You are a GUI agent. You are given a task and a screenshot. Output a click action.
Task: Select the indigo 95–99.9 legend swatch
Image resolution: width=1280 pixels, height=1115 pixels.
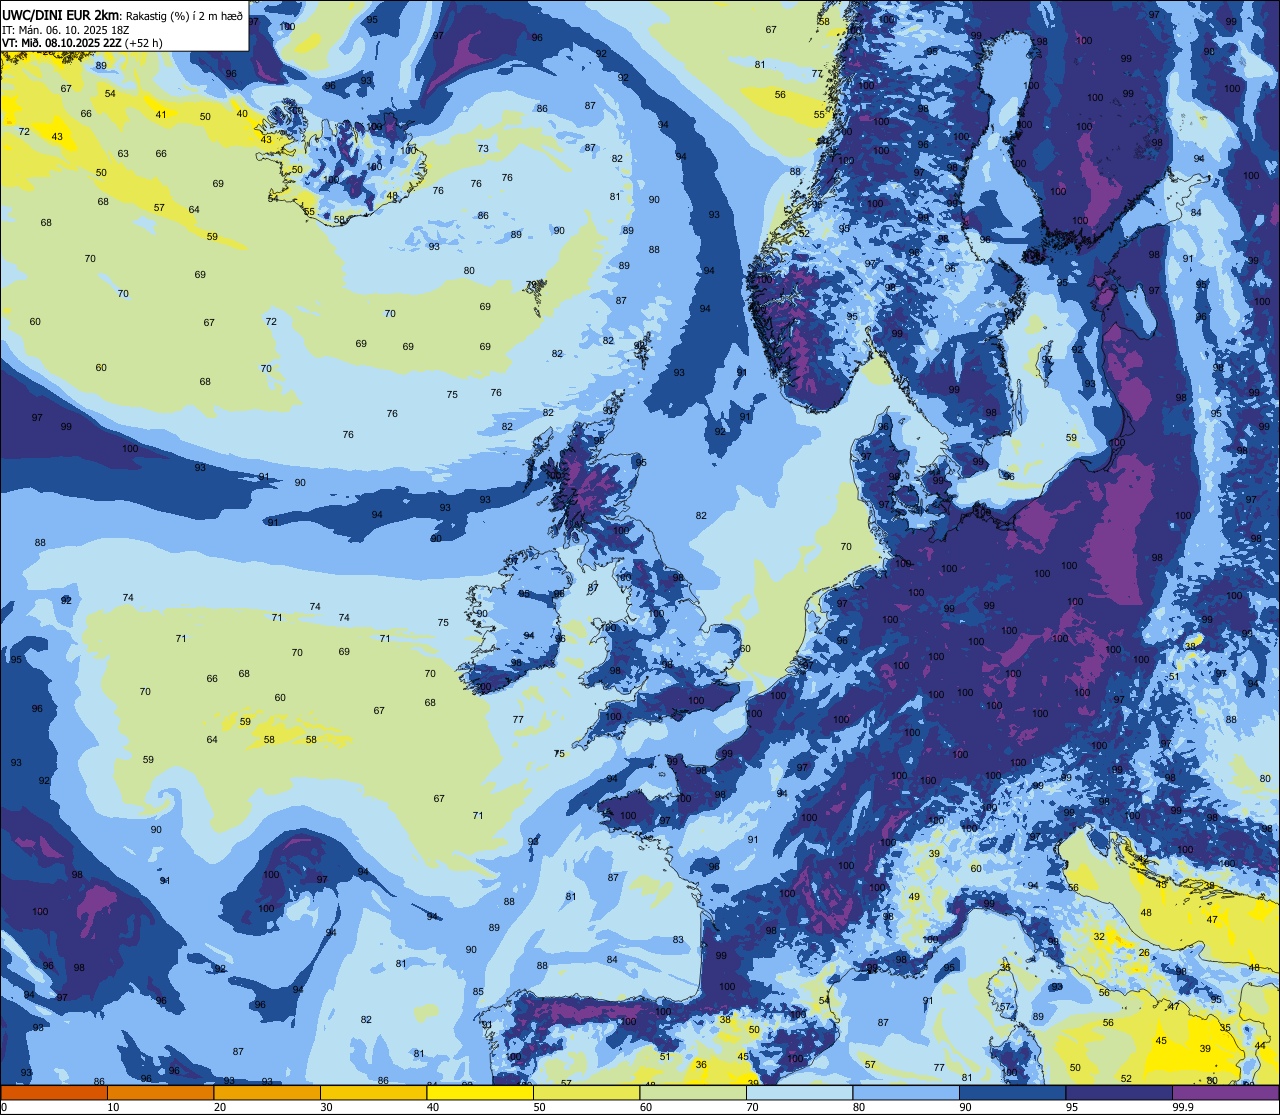[x=1119, y=1092]
